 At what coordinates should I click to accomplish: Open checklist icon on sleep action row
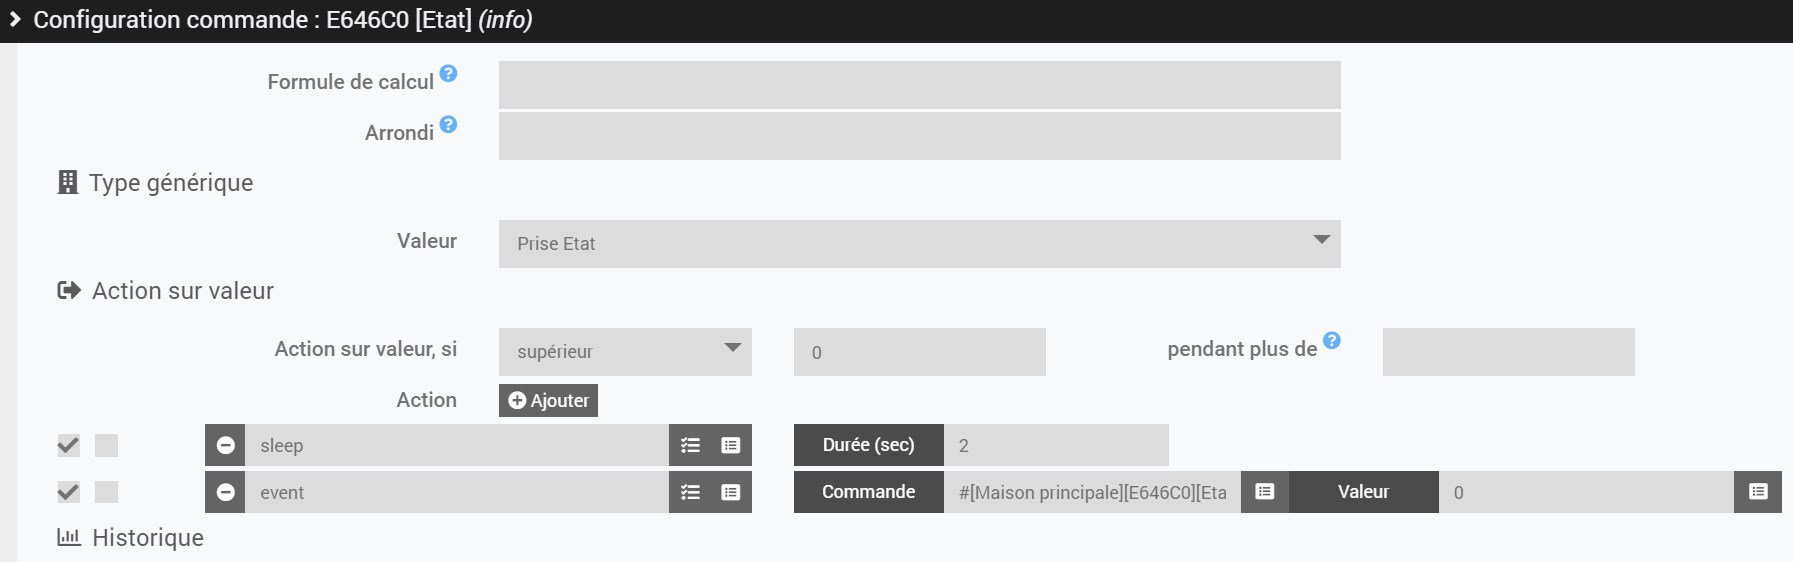pyautogui.click(x=690, y=445)
